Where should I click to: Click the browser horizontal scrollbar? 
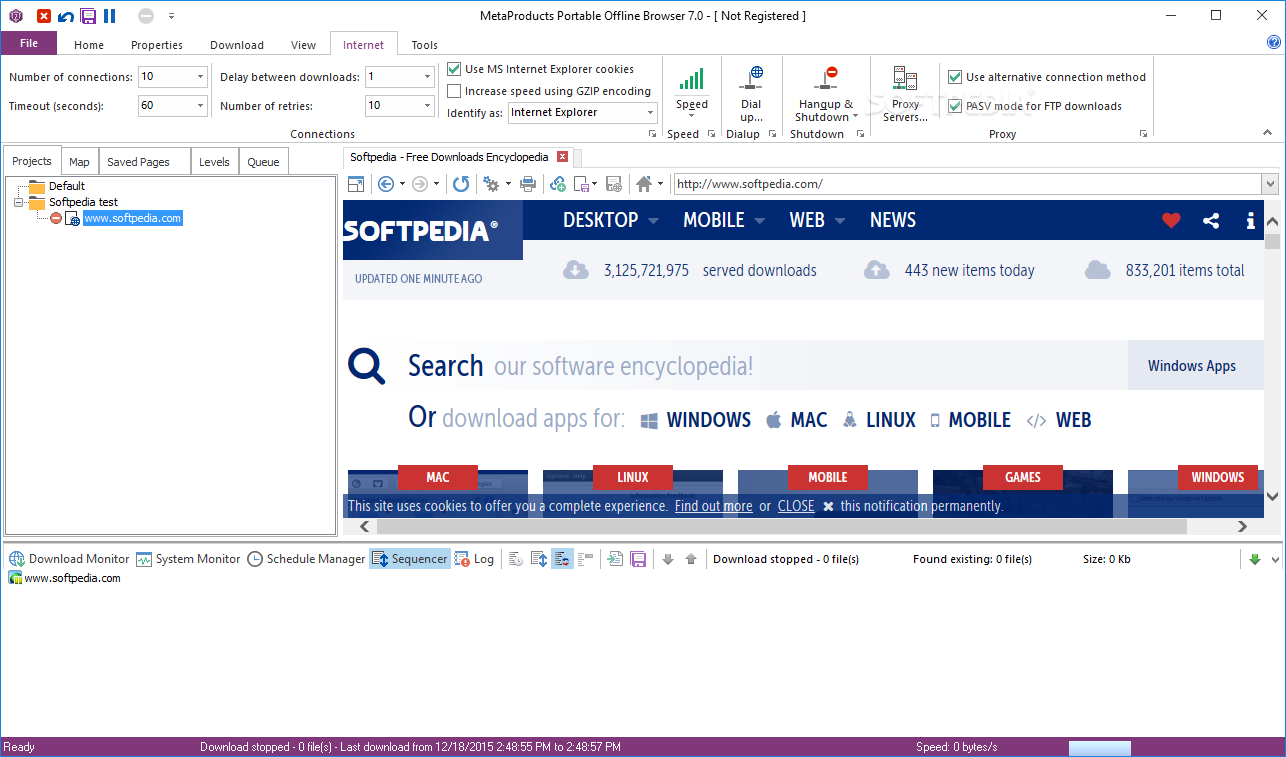pos(781,526)
